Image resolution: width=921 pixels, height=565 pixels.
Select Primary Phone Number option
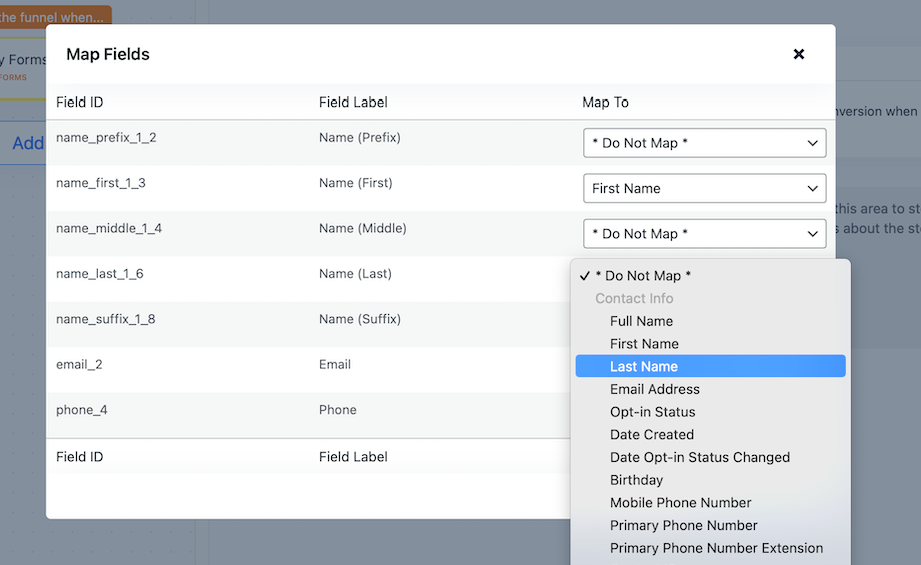(683, 526)
